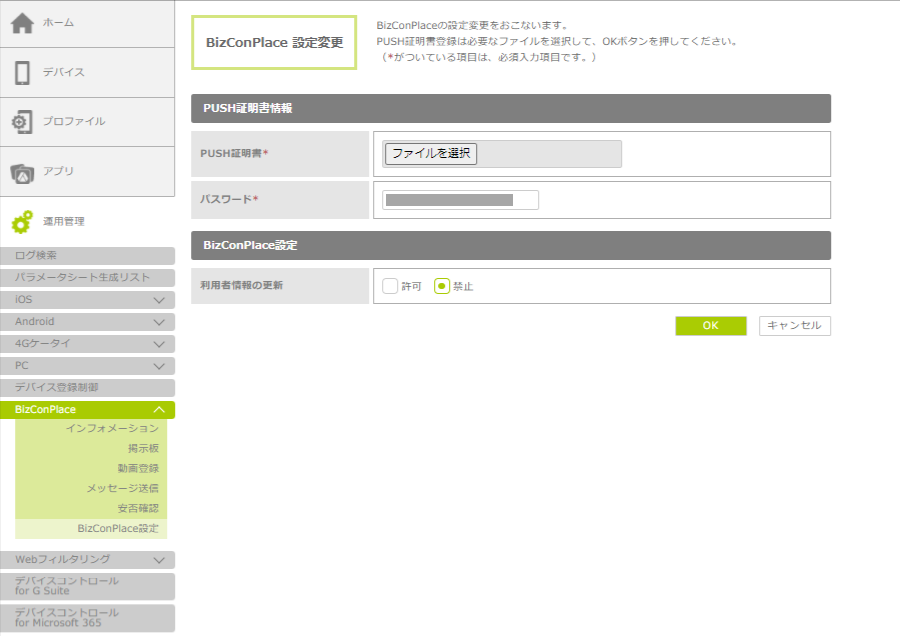Open the 安否確認 submenu item
Image resolution: width=900 pixels, height=636 pixels.
pyautogui.click(x=137, y=508)
